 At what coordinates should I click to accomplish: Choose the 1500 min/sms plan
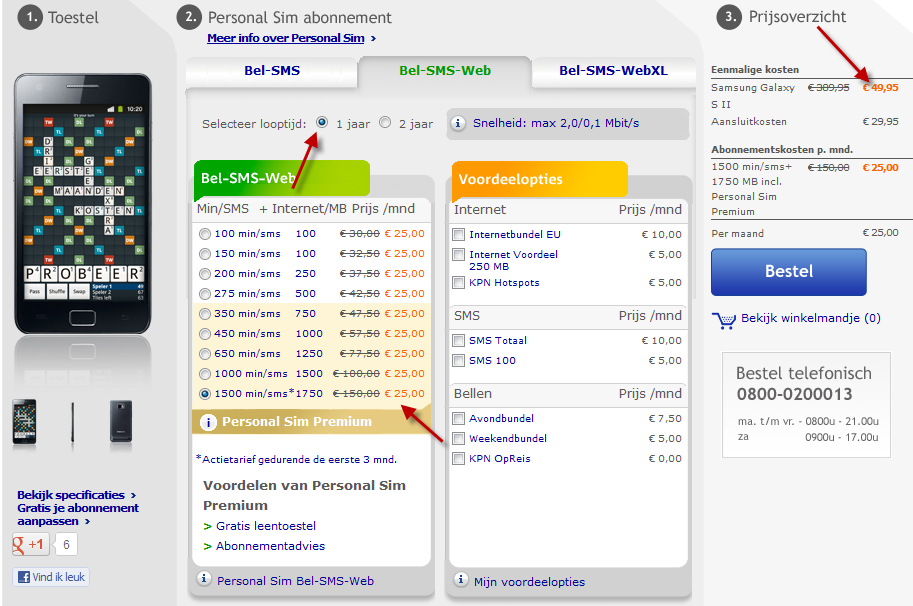204,394
